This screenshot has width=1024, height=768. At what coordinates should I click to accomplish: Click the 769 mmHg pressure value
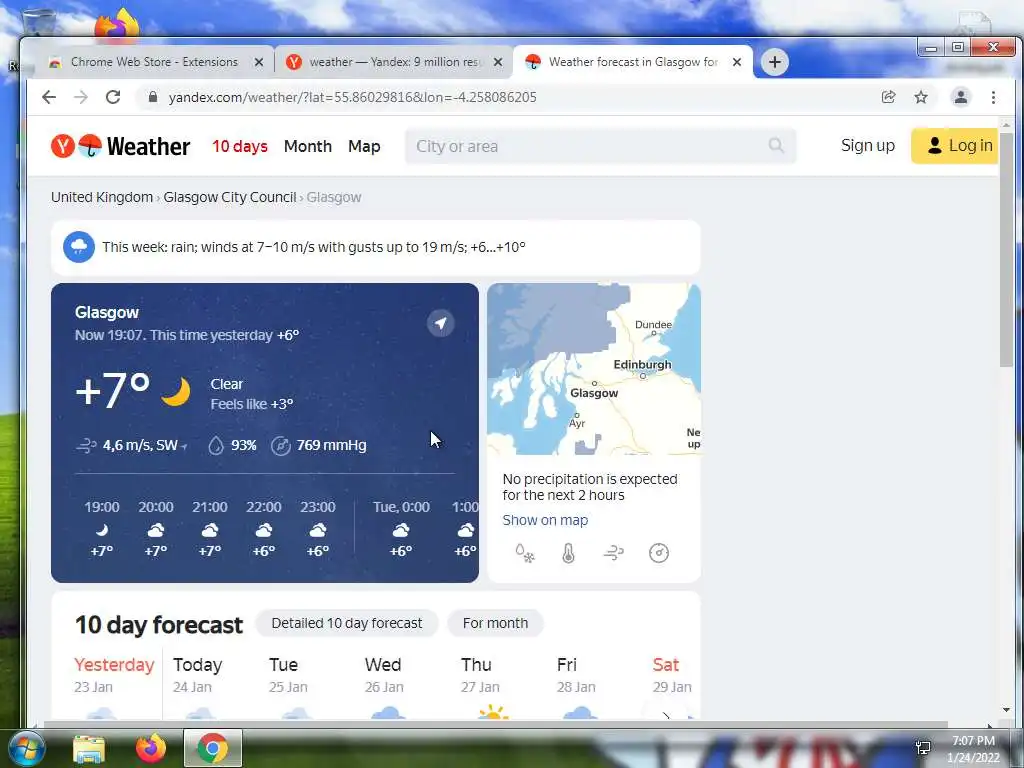click(331, 445)
